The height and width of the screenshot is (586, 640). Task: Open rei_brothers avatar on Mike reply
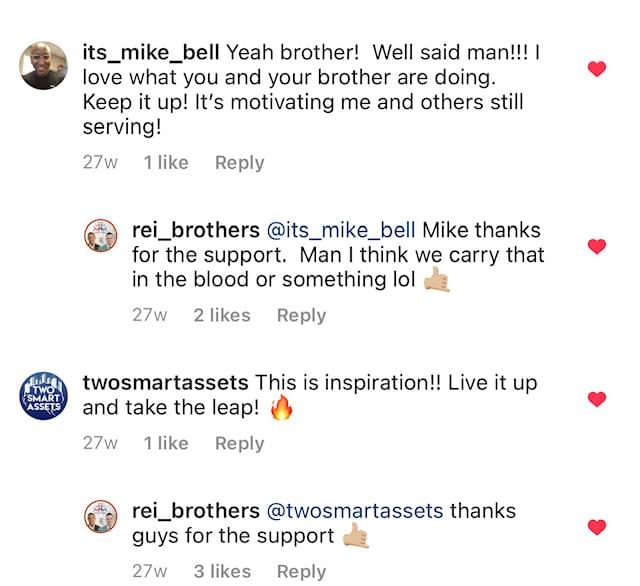pyautogui.click(x=101, y=235)
